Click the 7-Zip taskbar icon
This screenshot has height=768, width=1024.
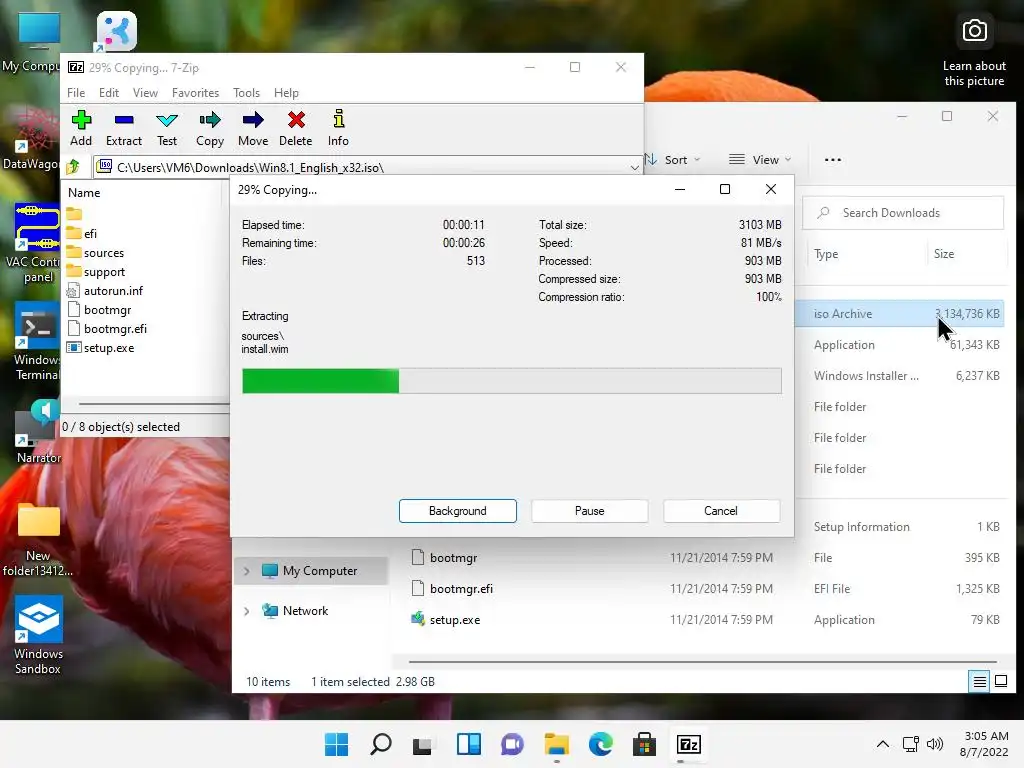point(688,744)
